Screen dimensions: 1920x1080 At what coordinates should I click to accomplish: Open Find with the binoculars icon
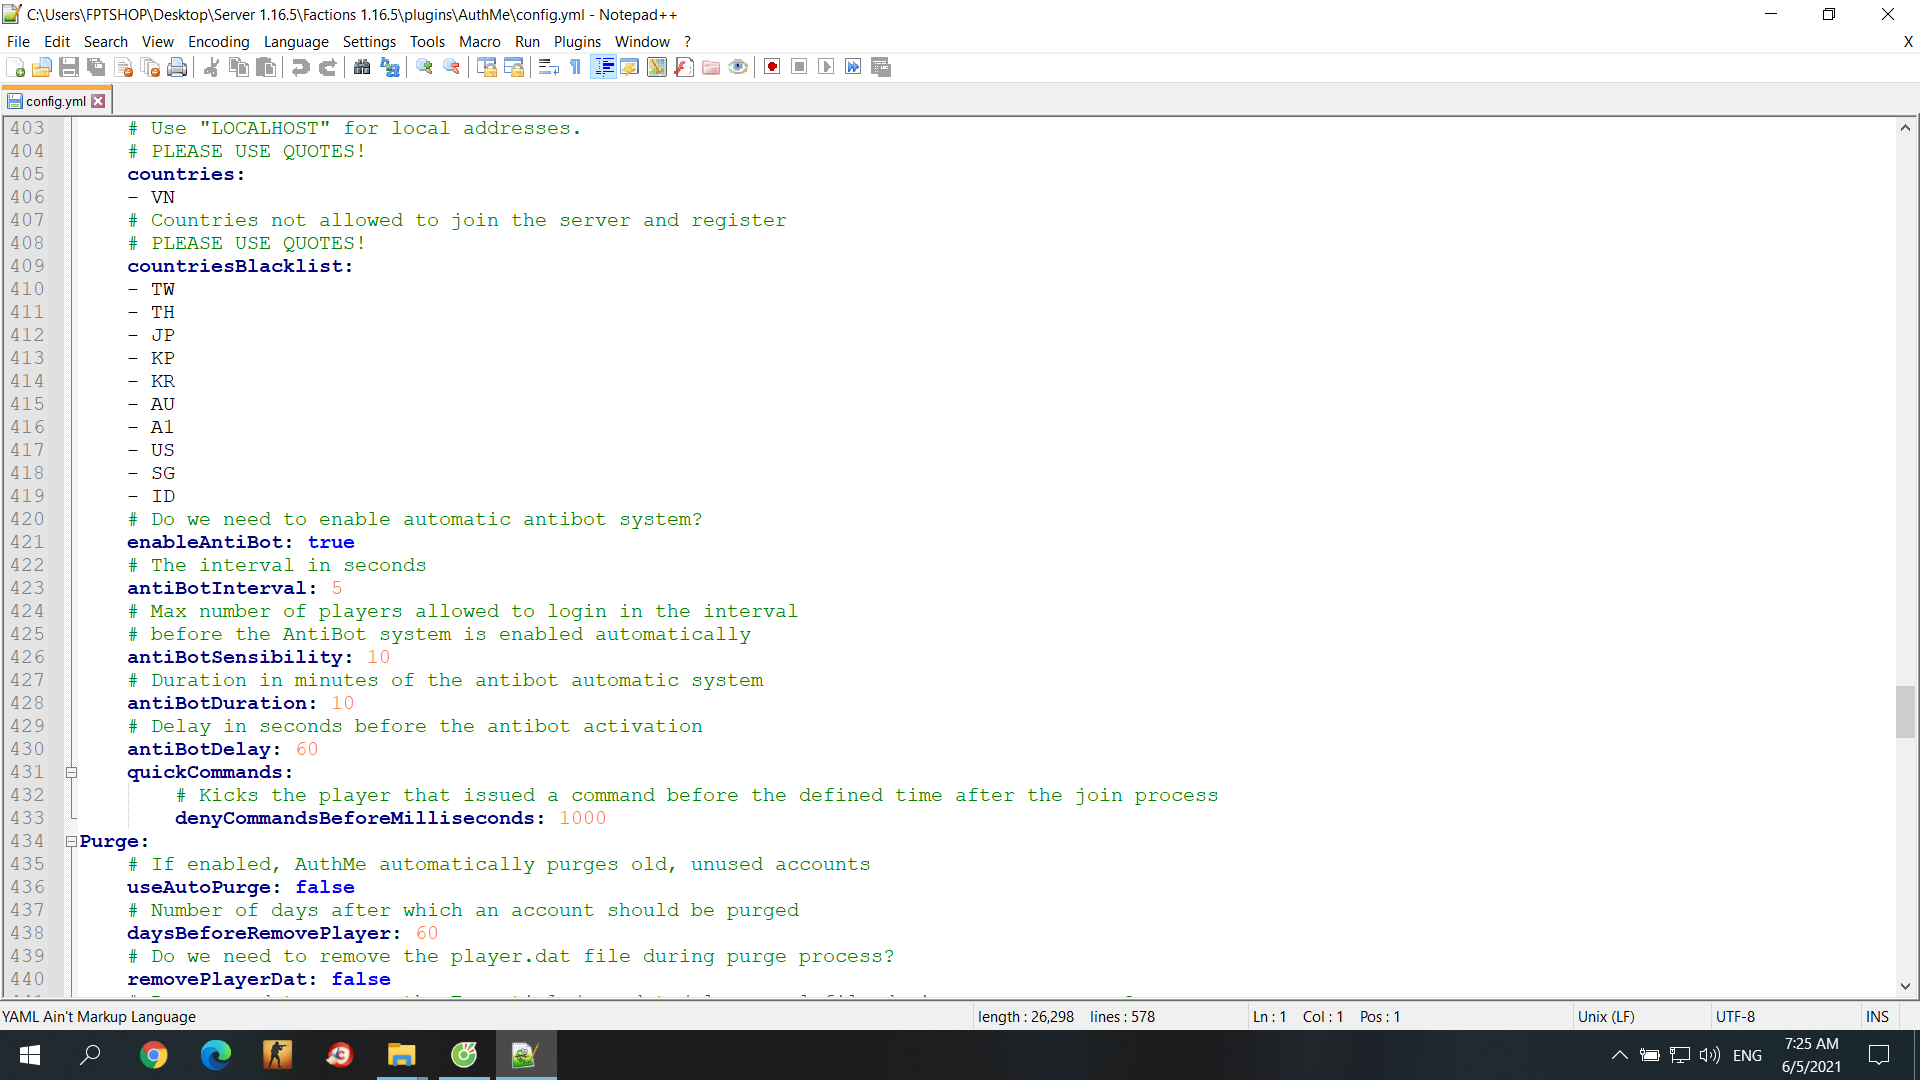point(362,67)
